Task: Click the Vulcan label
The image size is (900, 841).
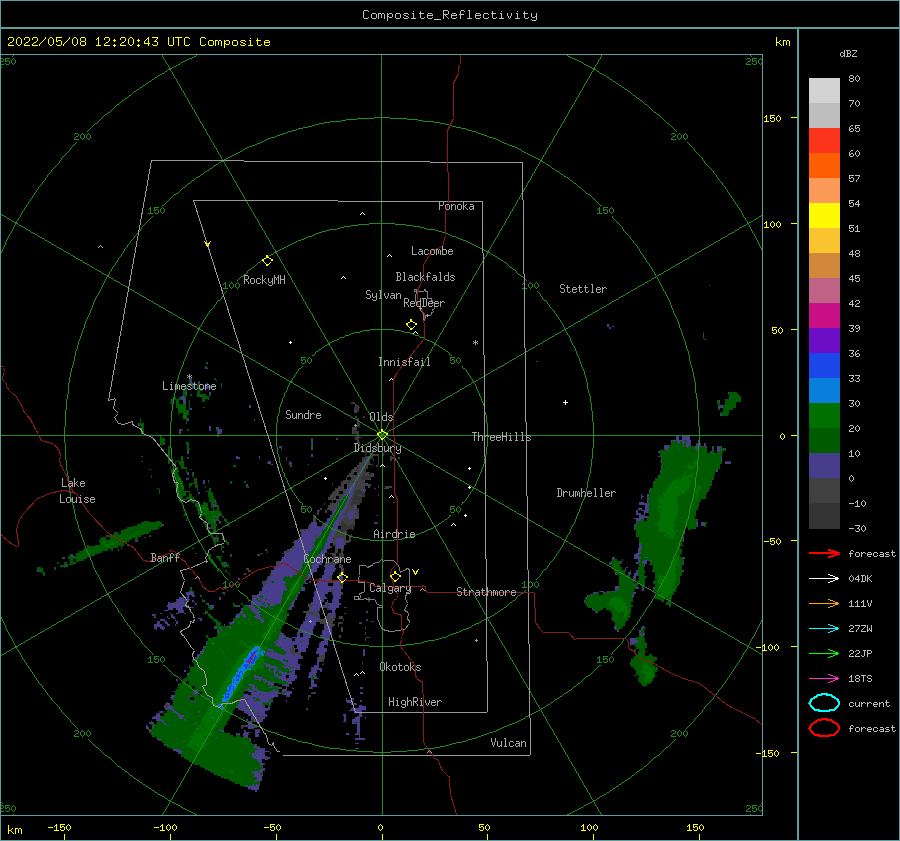Action: click(x=509, y=743)
